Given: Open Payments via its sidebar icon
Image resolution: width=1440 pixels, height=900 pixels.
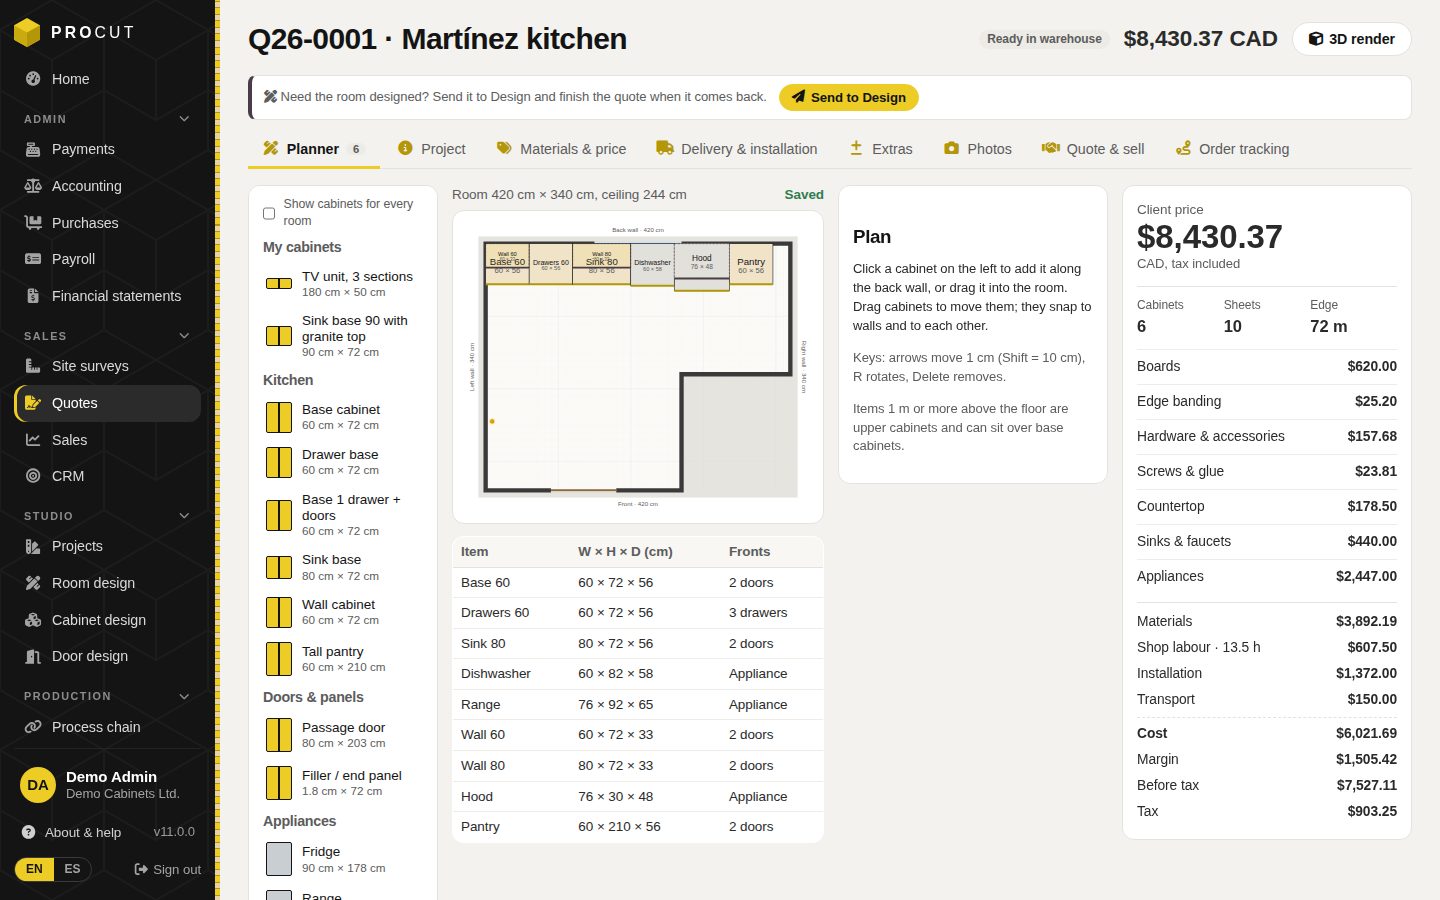Looking at the screenshot, I should [x=33, y=149].
